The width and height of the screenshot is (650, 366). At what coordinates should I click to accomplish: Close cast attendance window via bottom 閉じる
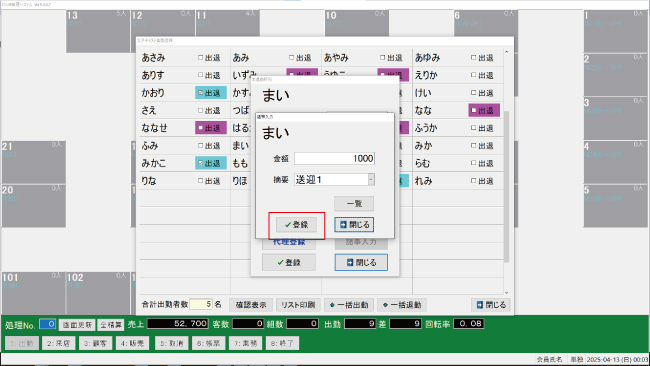[491, 305]
